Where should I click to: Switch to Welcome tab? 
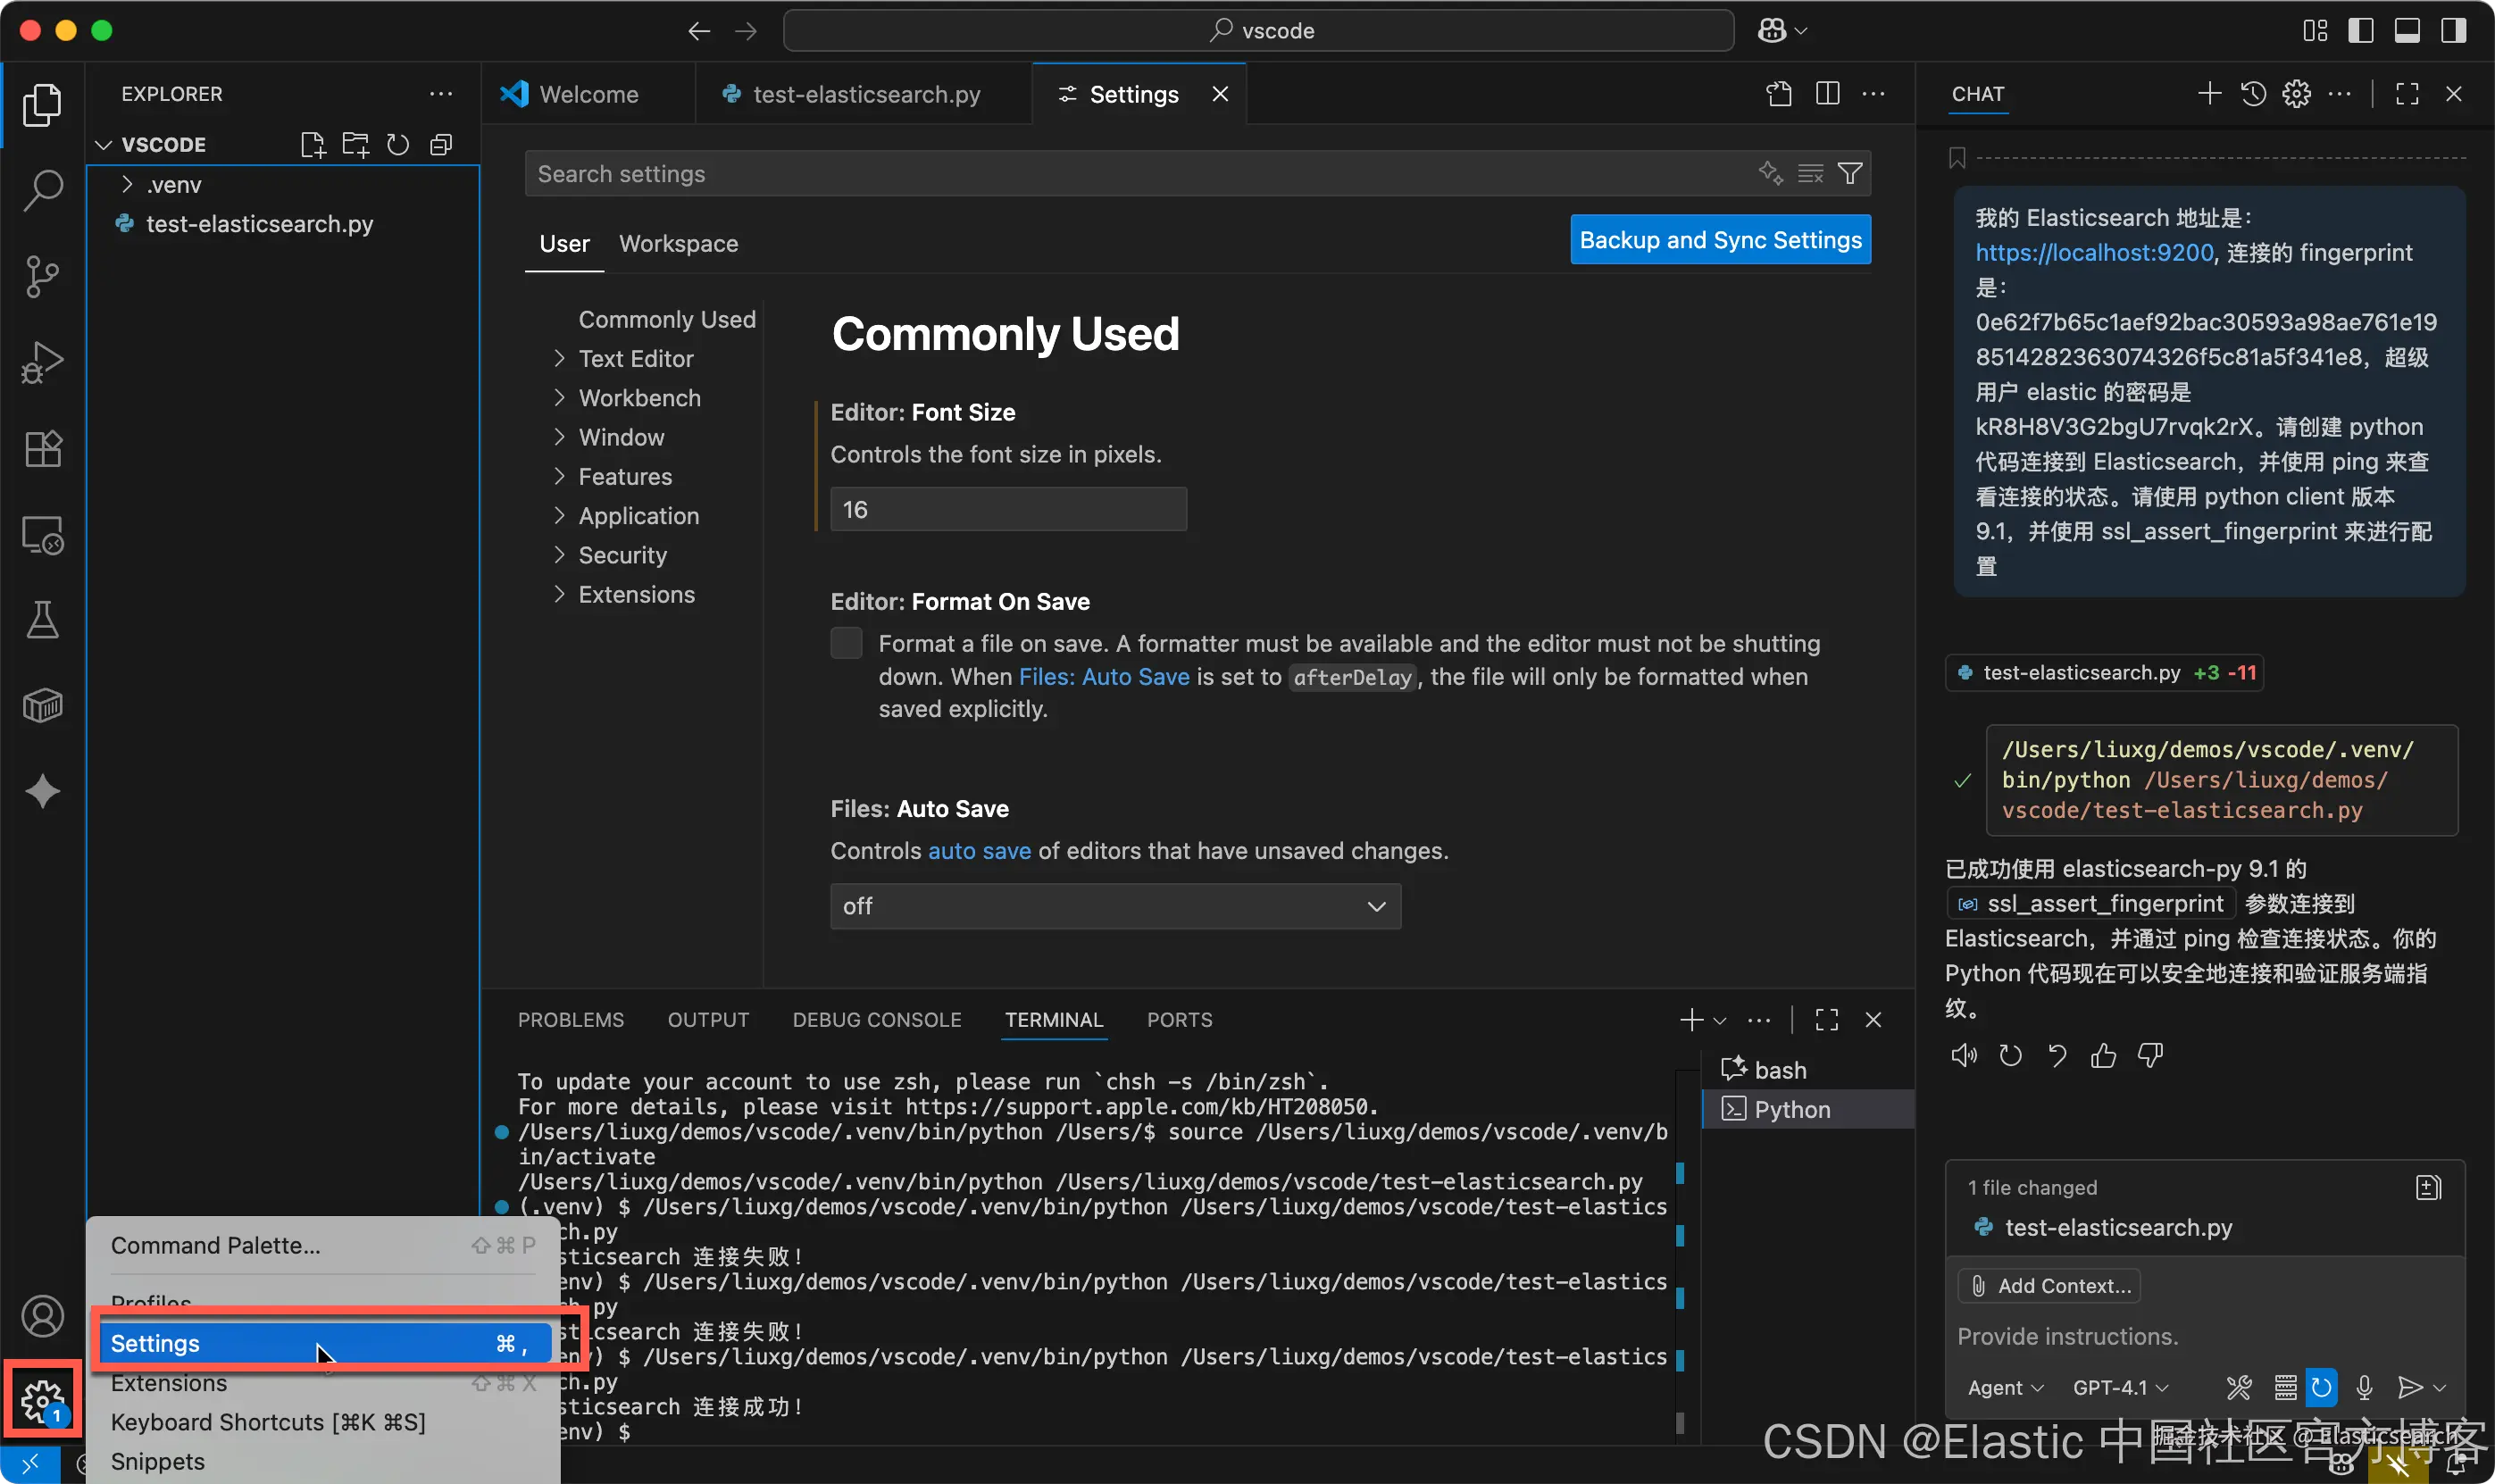click(x=588, y=94)
